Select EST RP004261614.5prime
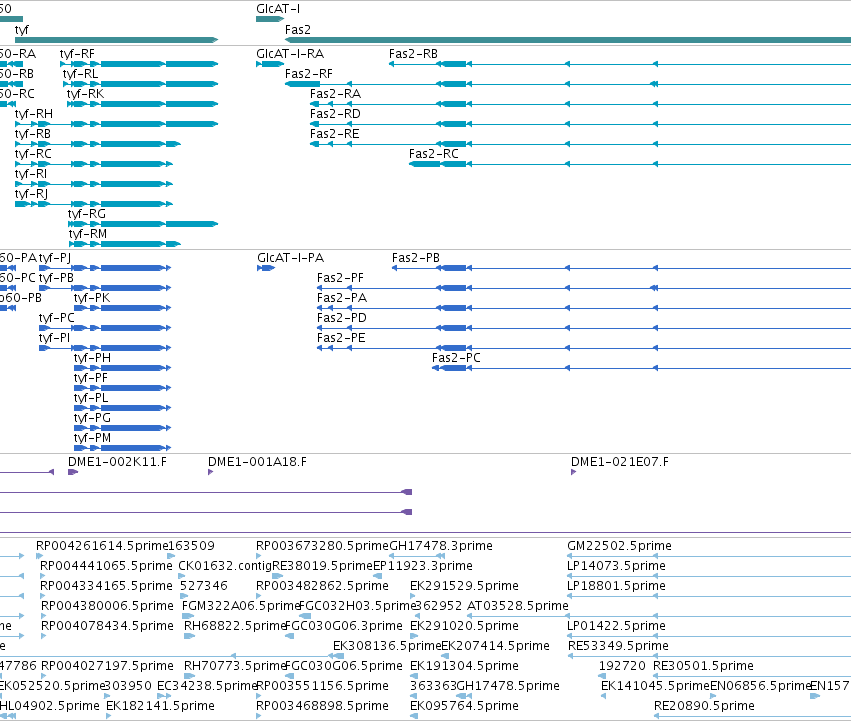This screenshot has width=851, height=721. [39, 556]
